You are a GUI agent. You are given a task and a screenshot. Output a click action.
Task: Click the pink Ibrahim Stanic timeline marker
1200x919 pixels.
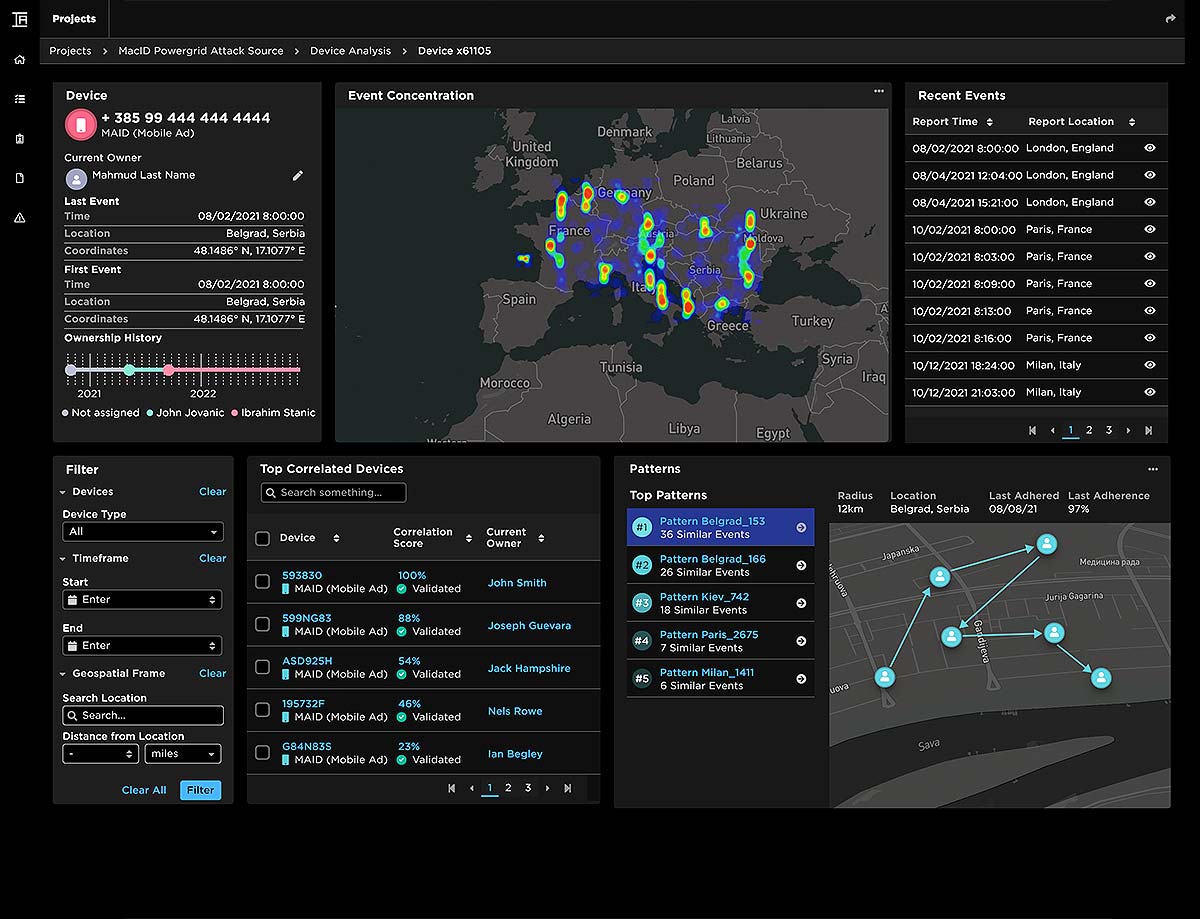(x=168, y=370)
